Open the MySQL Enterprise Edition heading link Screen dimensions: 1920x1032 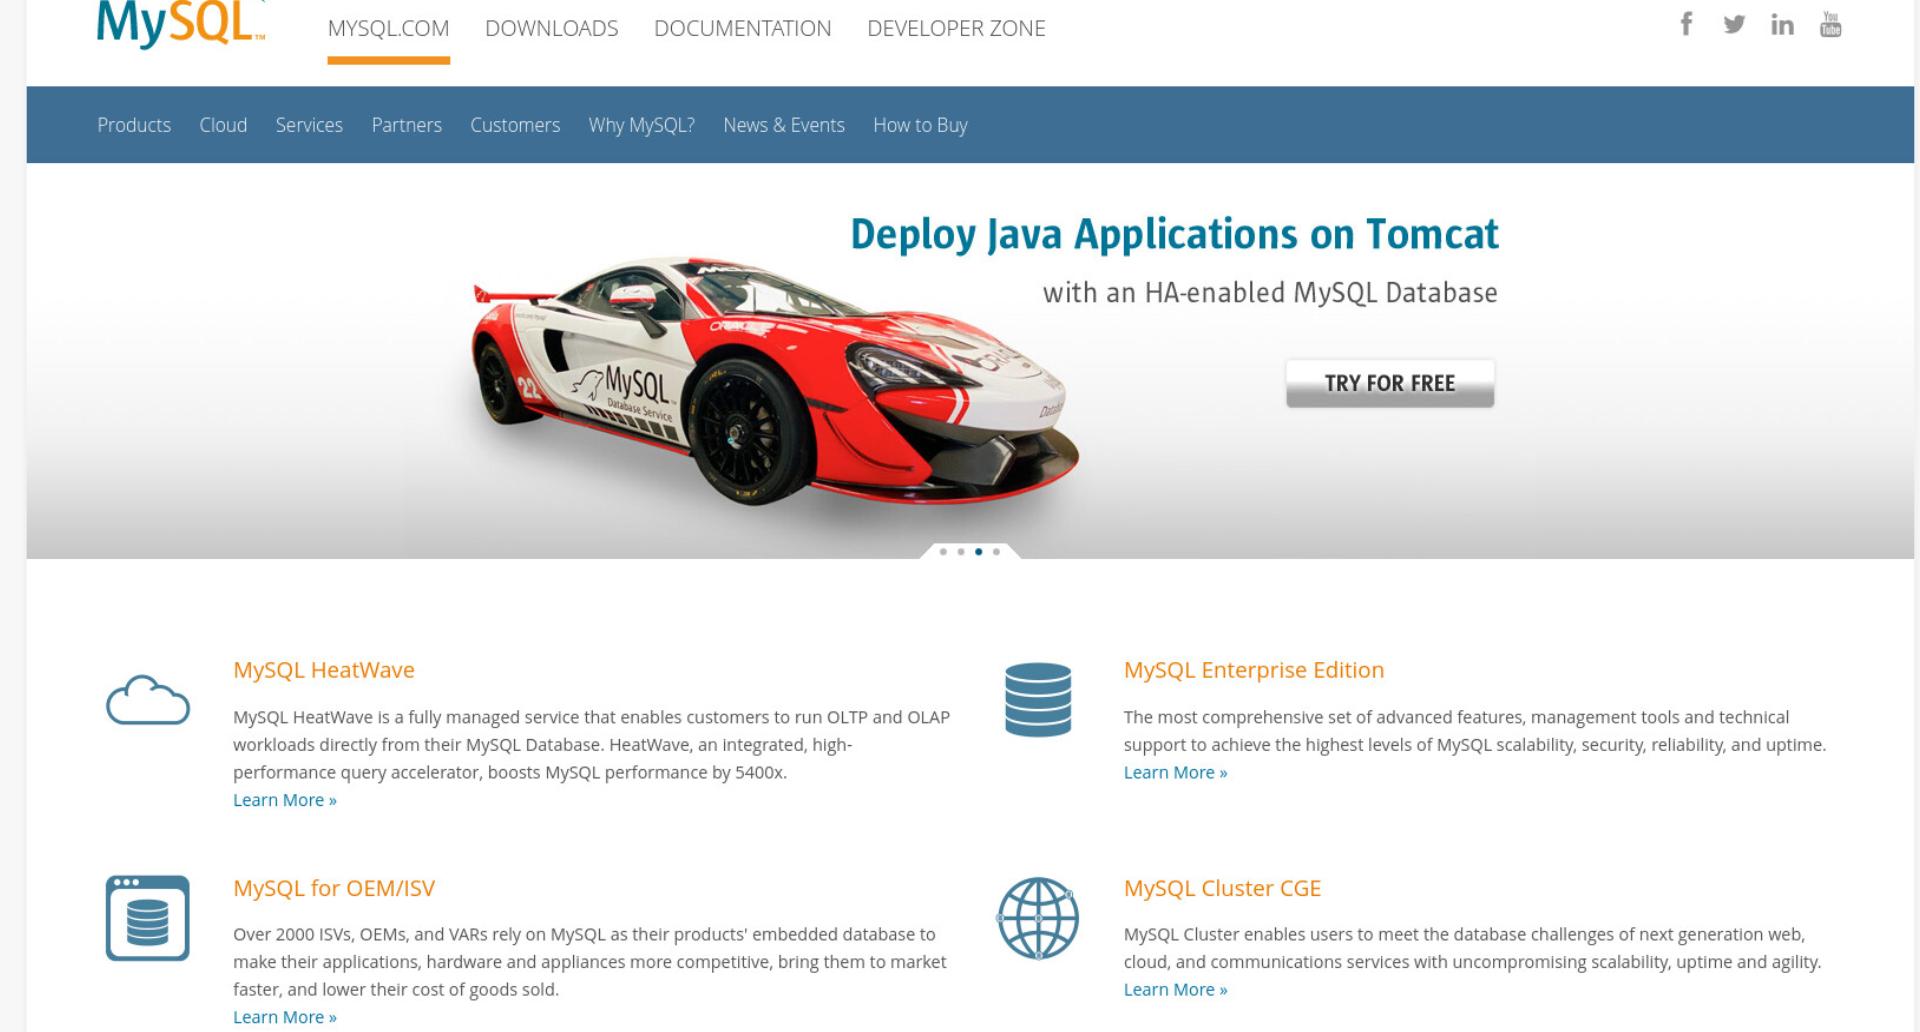point(1254,670)
